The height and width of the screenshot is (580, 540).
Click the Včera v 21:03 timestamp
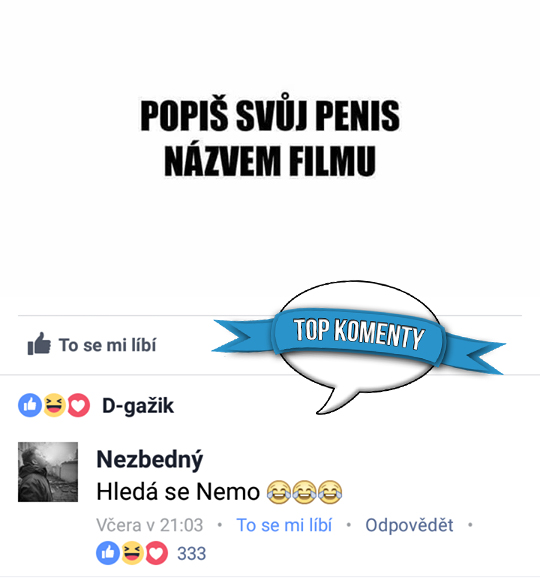point(150,525)
